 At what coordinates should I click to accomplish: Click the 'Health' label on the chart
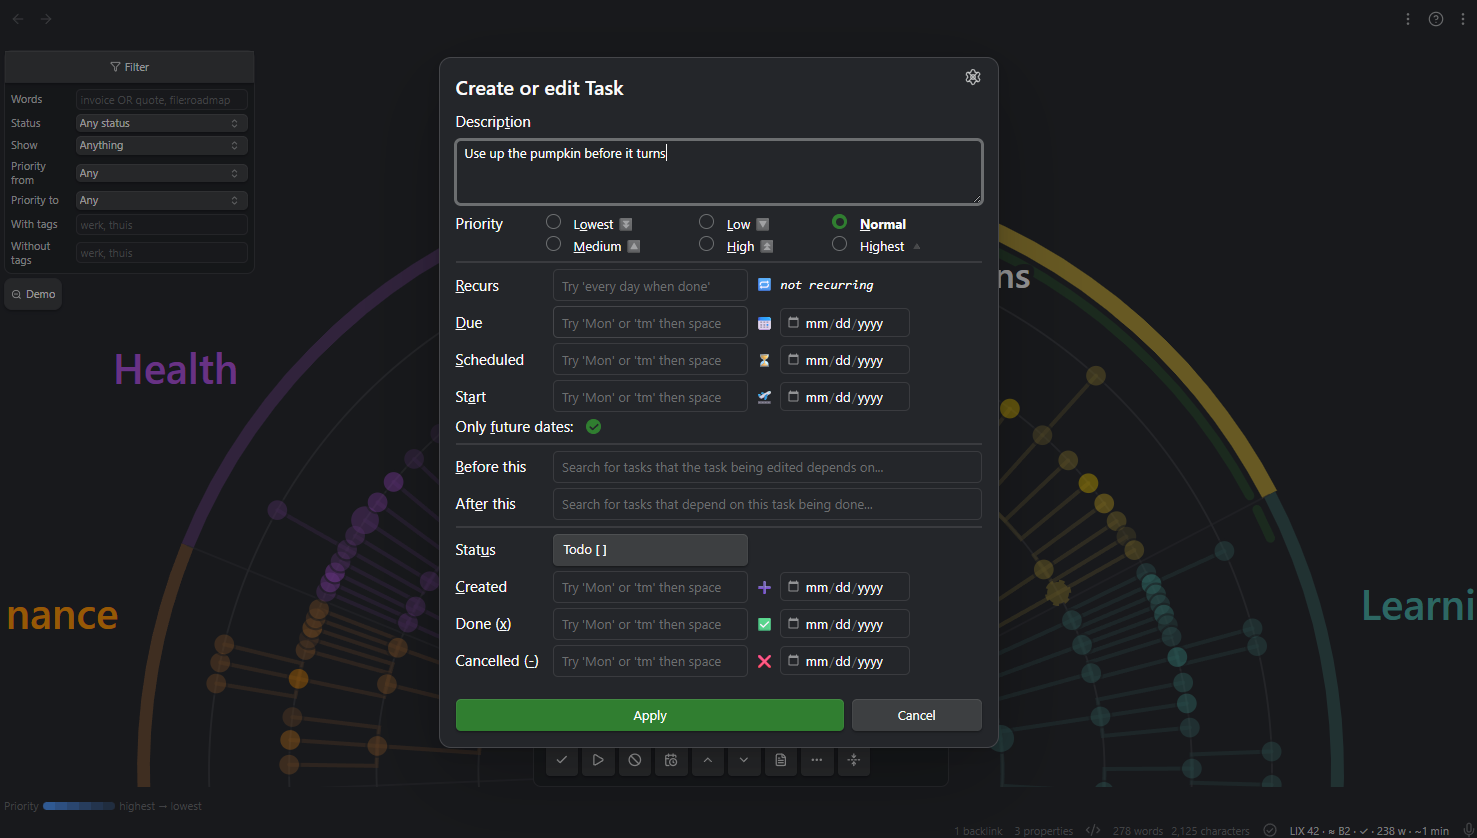[176, 369]
